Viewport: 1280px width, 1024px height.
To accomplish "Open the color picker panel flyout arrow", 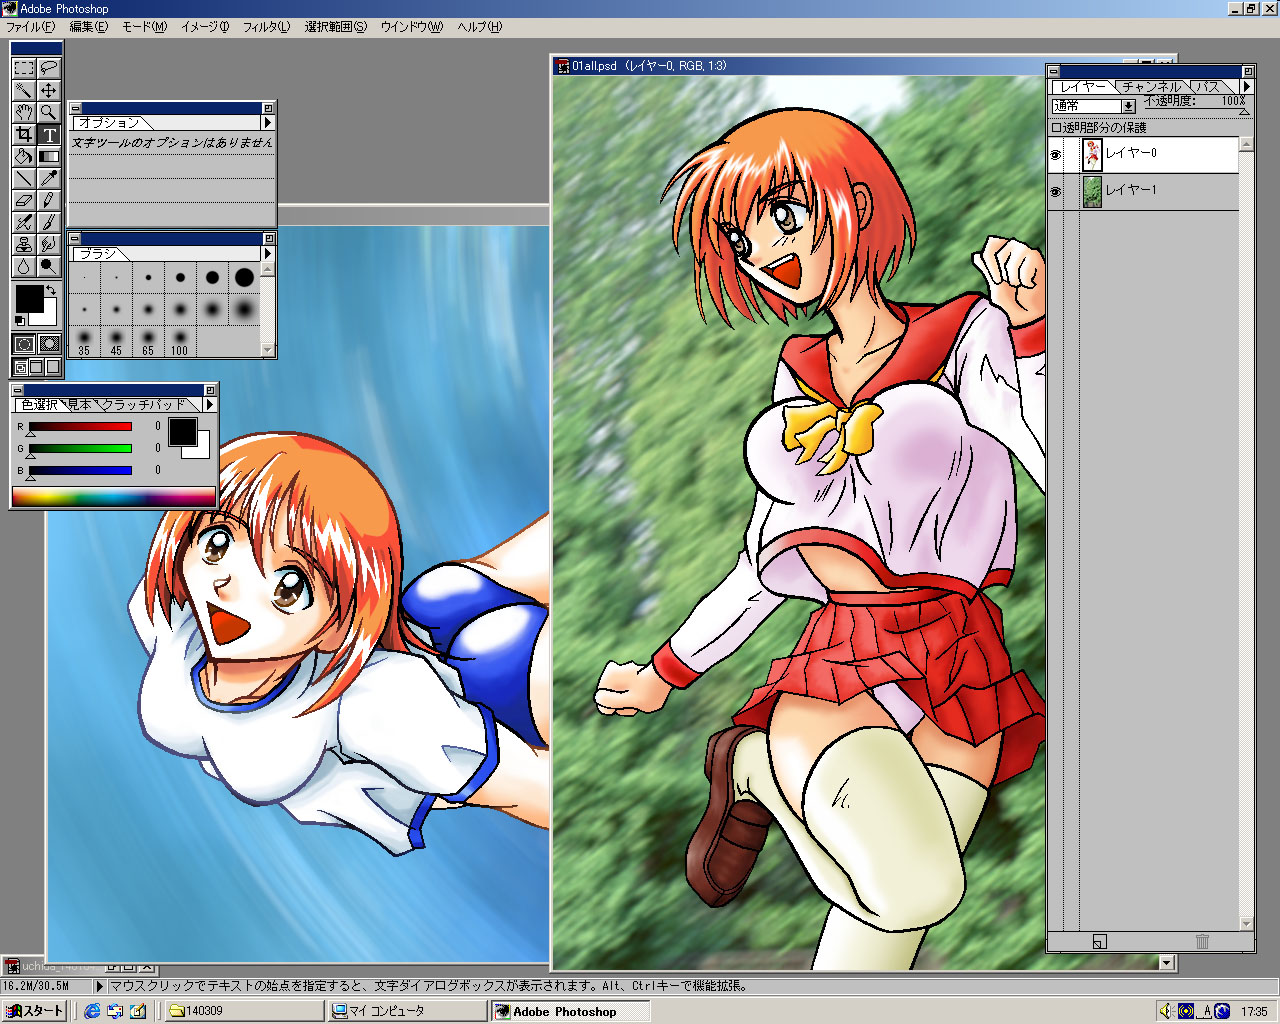I will pos(209,404).
